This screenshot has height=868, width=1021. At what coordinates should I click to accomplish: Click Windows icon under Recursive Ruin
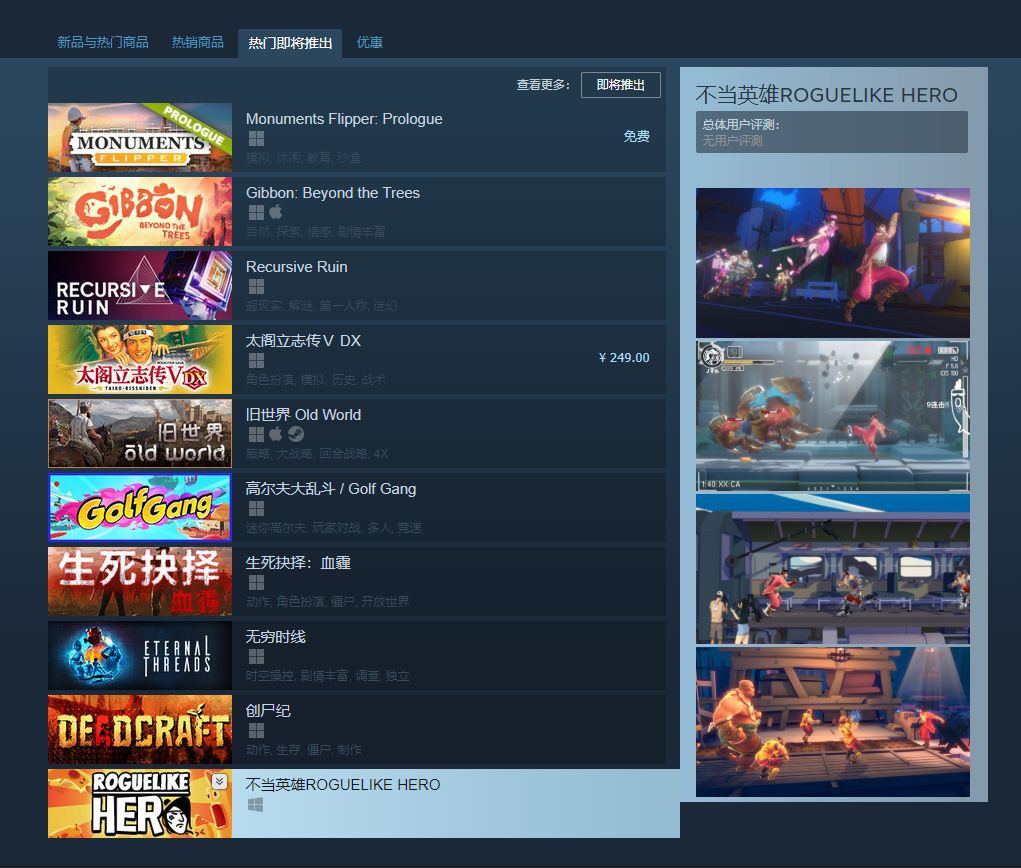coord(257,287)
